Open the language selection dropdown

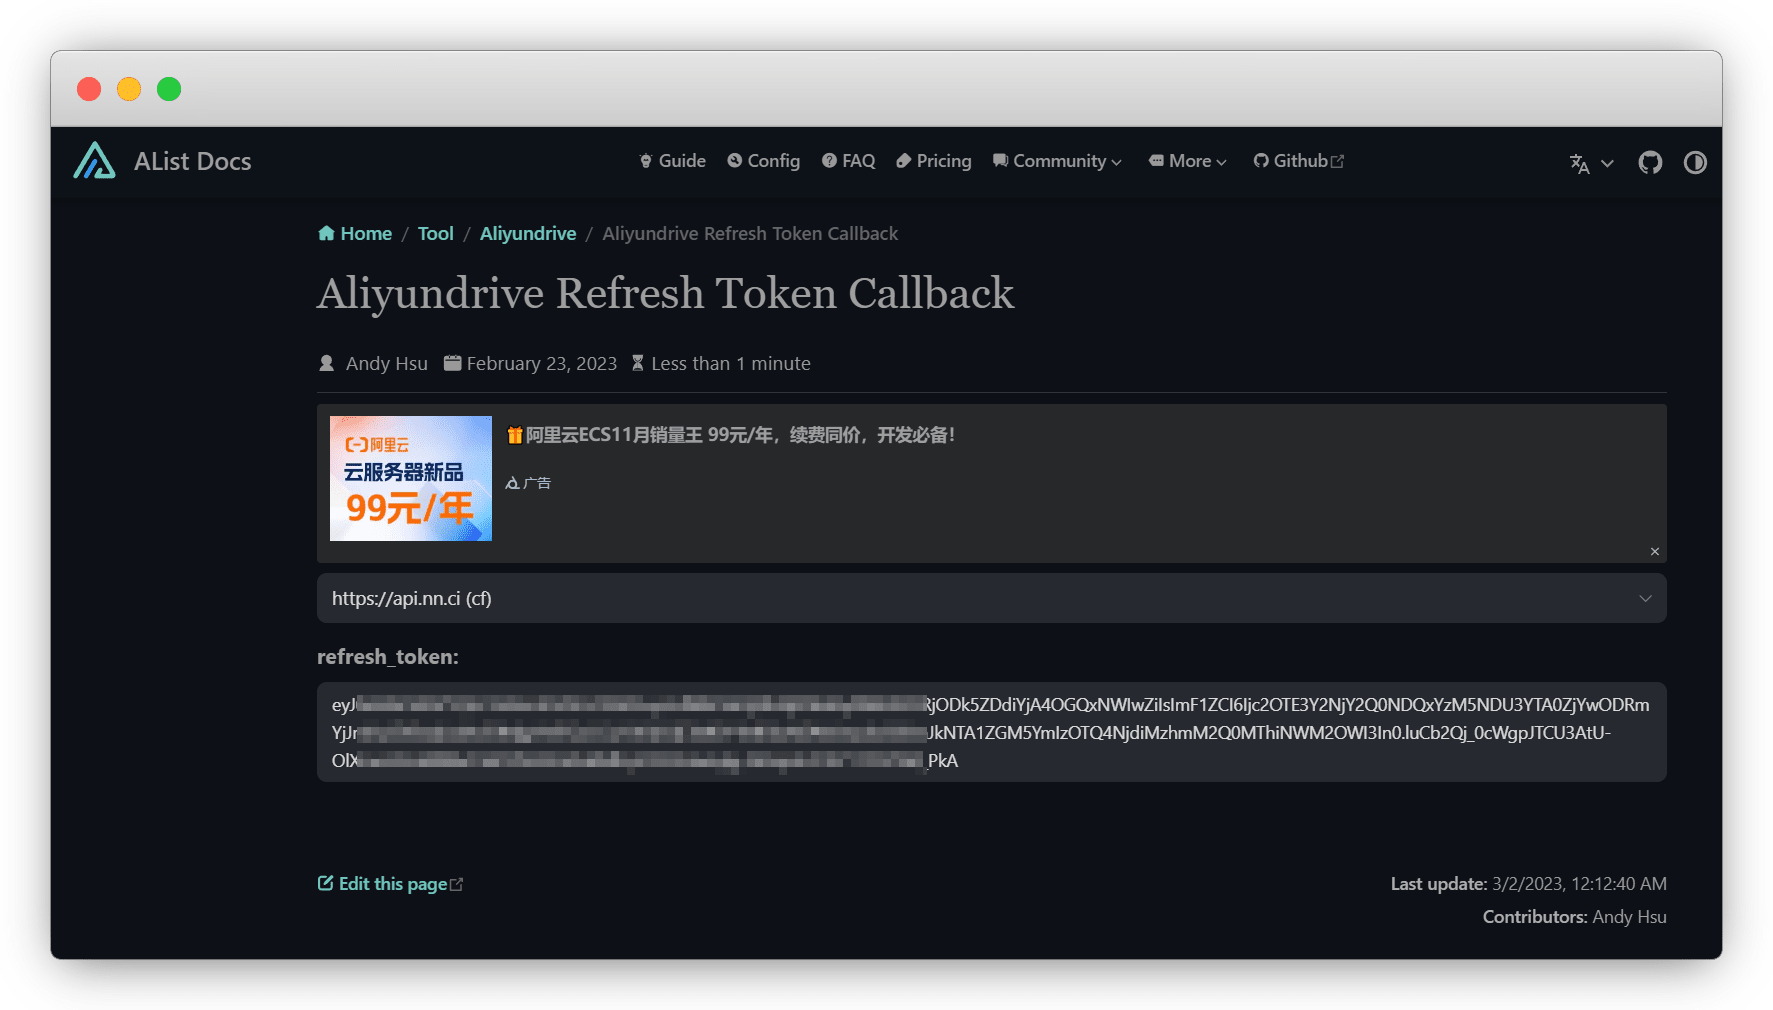click(1591, 163)
